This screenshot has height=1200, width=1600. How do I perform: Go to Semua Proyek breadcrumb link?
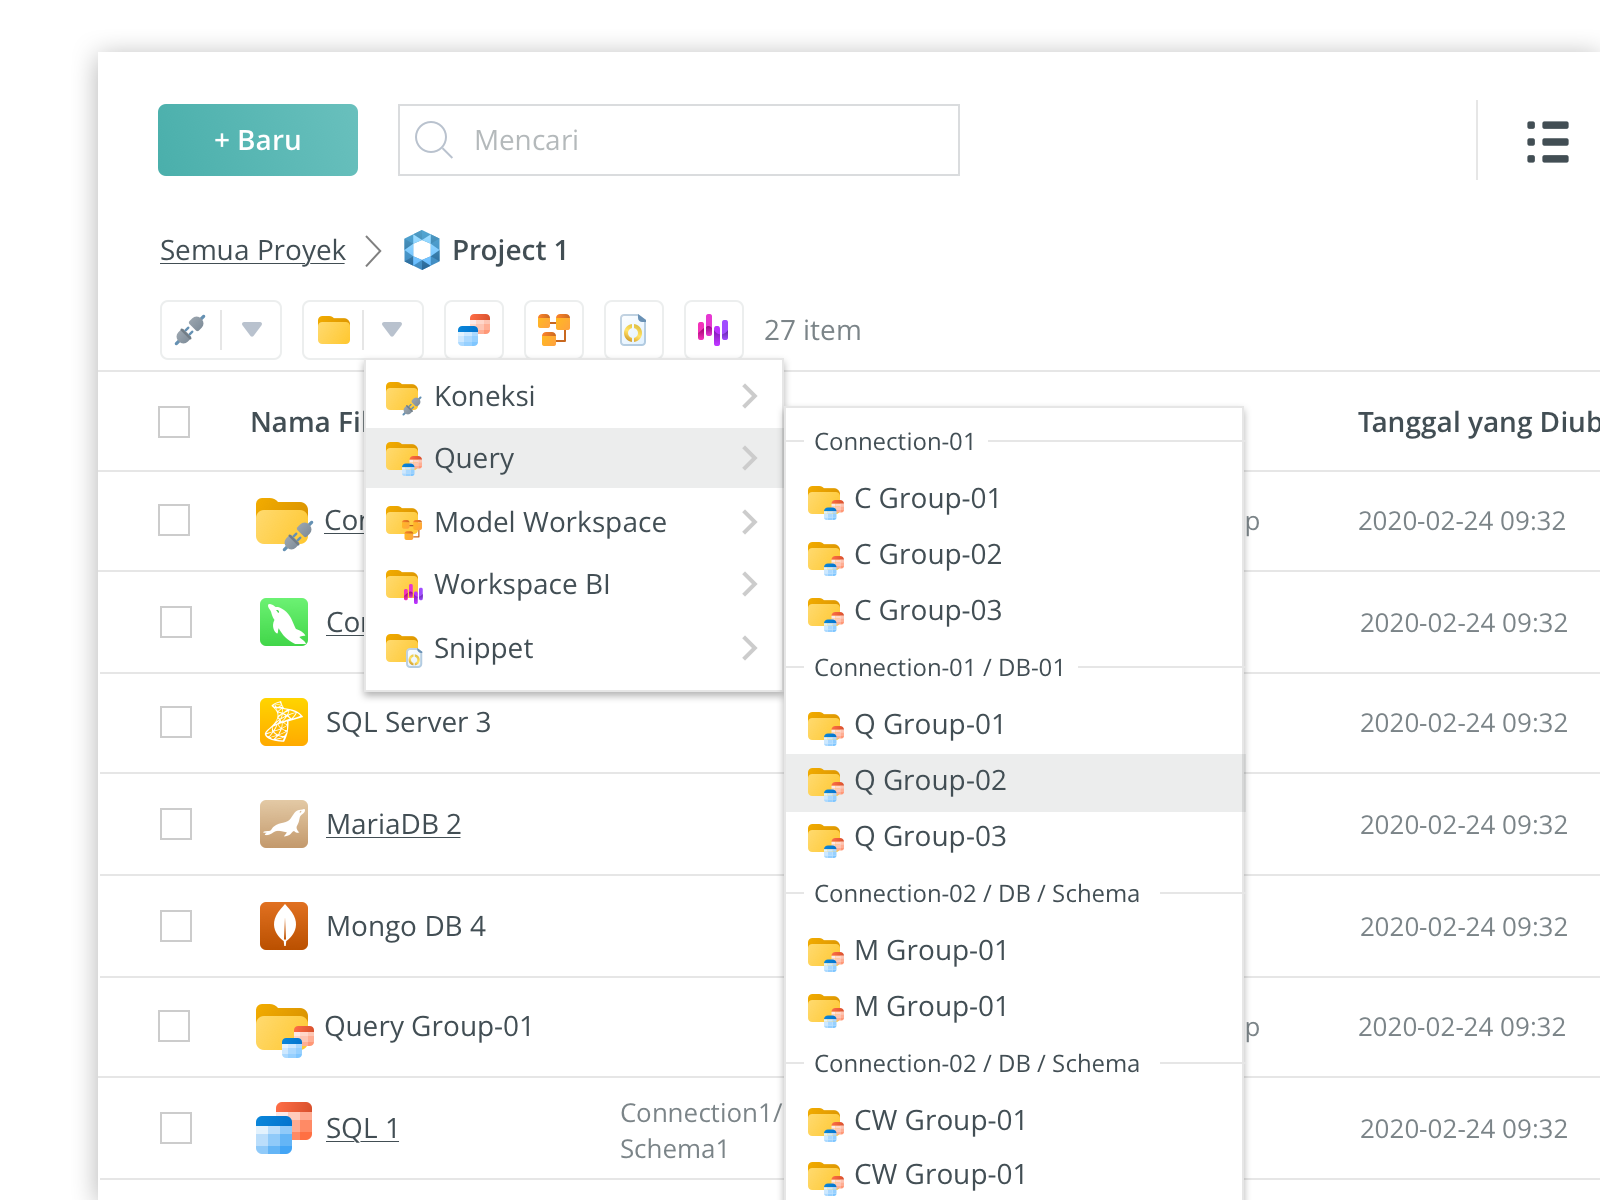[253, 250]
